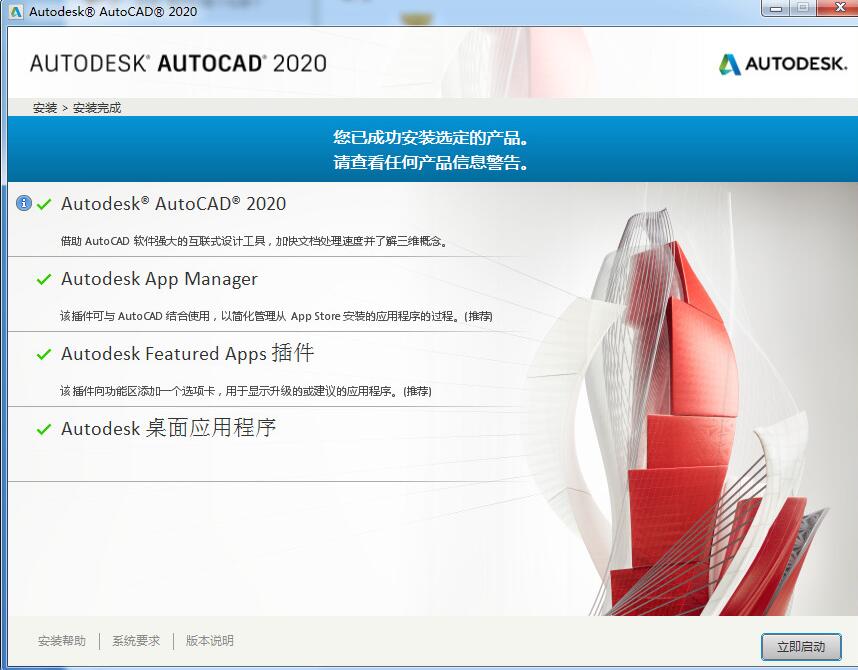Select the Autodesk® AutoCAD® 2020 product title
This screenshot has height=670, width=858.
[x=173, y=204]
